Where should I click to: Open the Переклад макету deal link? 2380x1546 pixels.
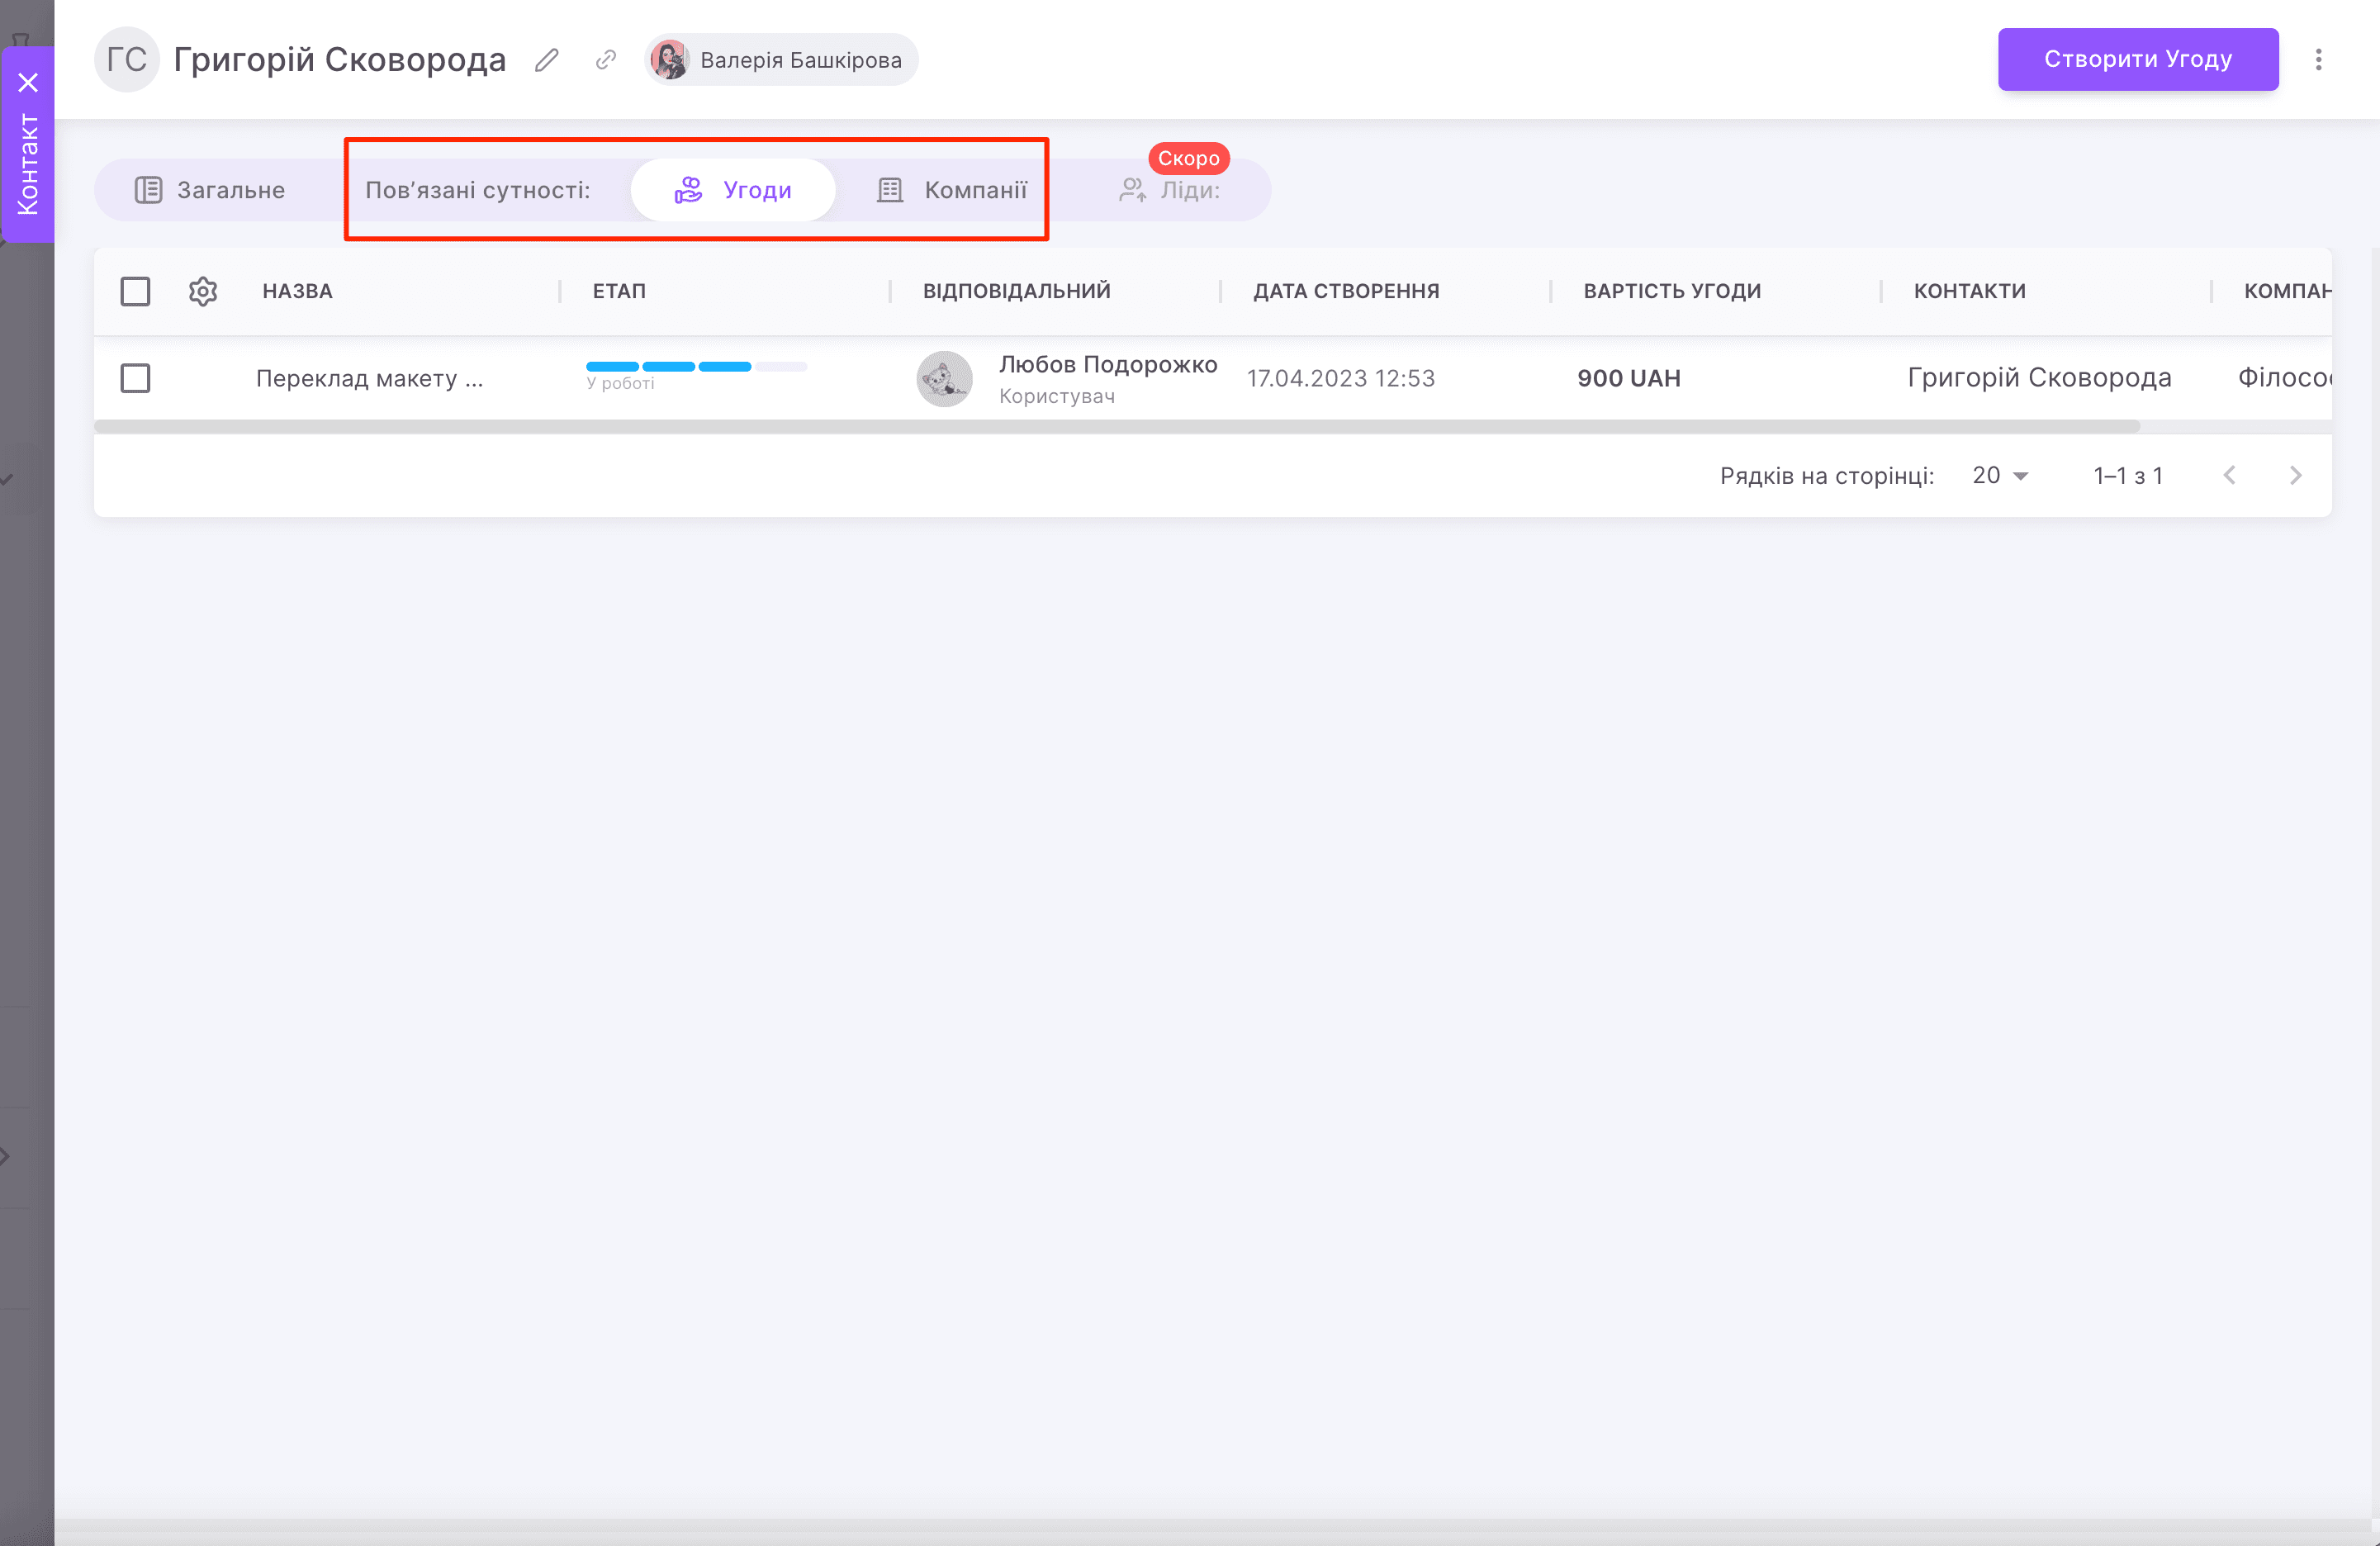pyautogui.click(x=369, y=379)
